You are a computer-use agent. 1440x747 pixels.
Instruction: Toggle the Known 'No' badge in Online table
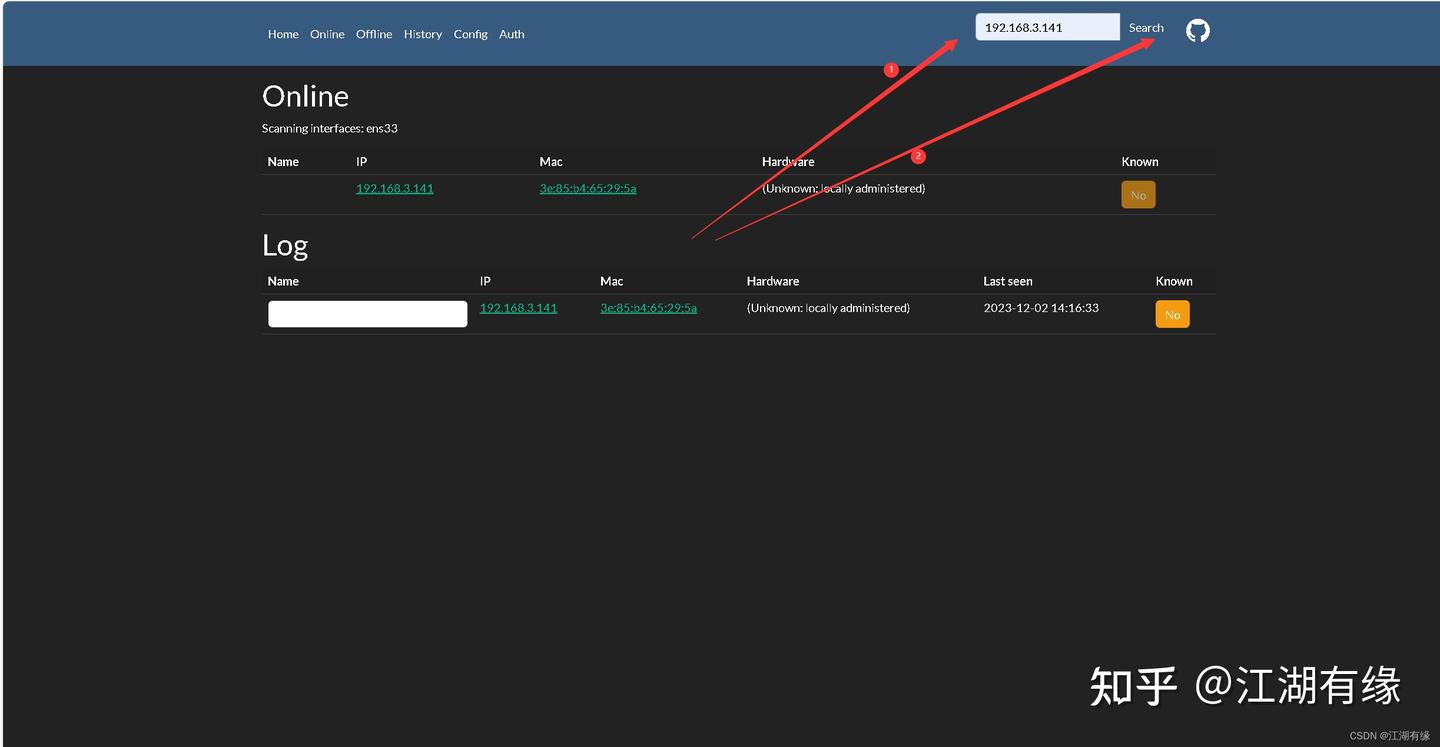(1138, 194)
